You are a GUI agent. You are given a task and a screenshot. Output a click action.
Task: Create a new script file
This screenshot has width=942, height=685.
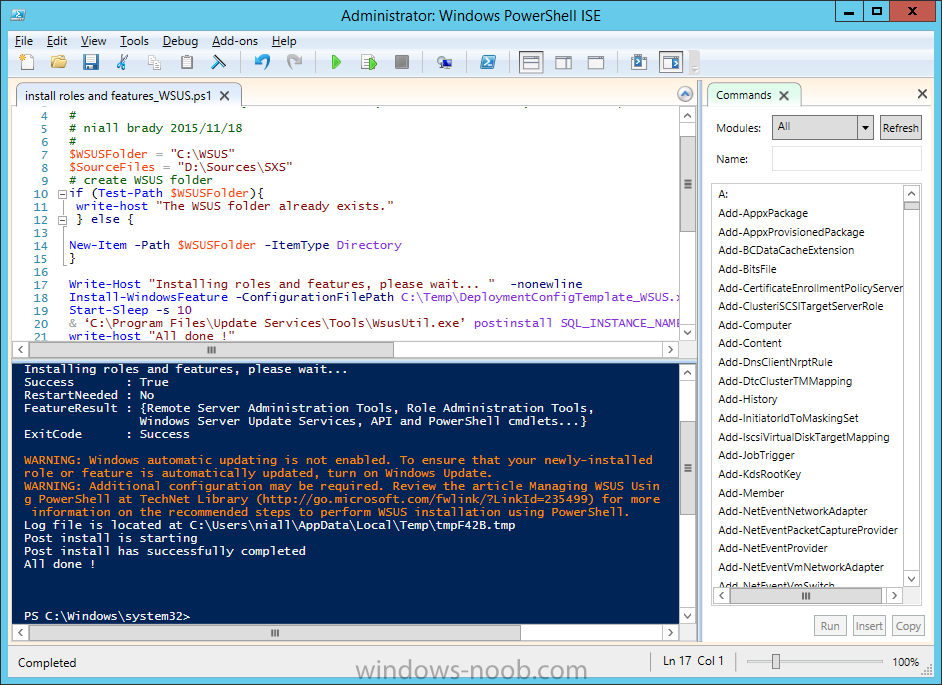(26, 62)
